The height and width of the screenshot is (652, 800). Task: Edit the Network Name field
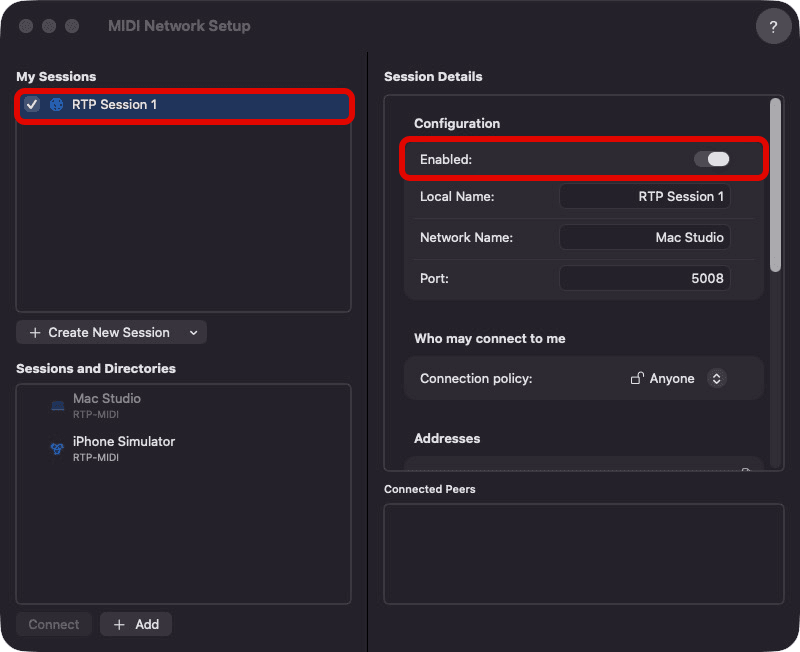[x=645, y=237]
